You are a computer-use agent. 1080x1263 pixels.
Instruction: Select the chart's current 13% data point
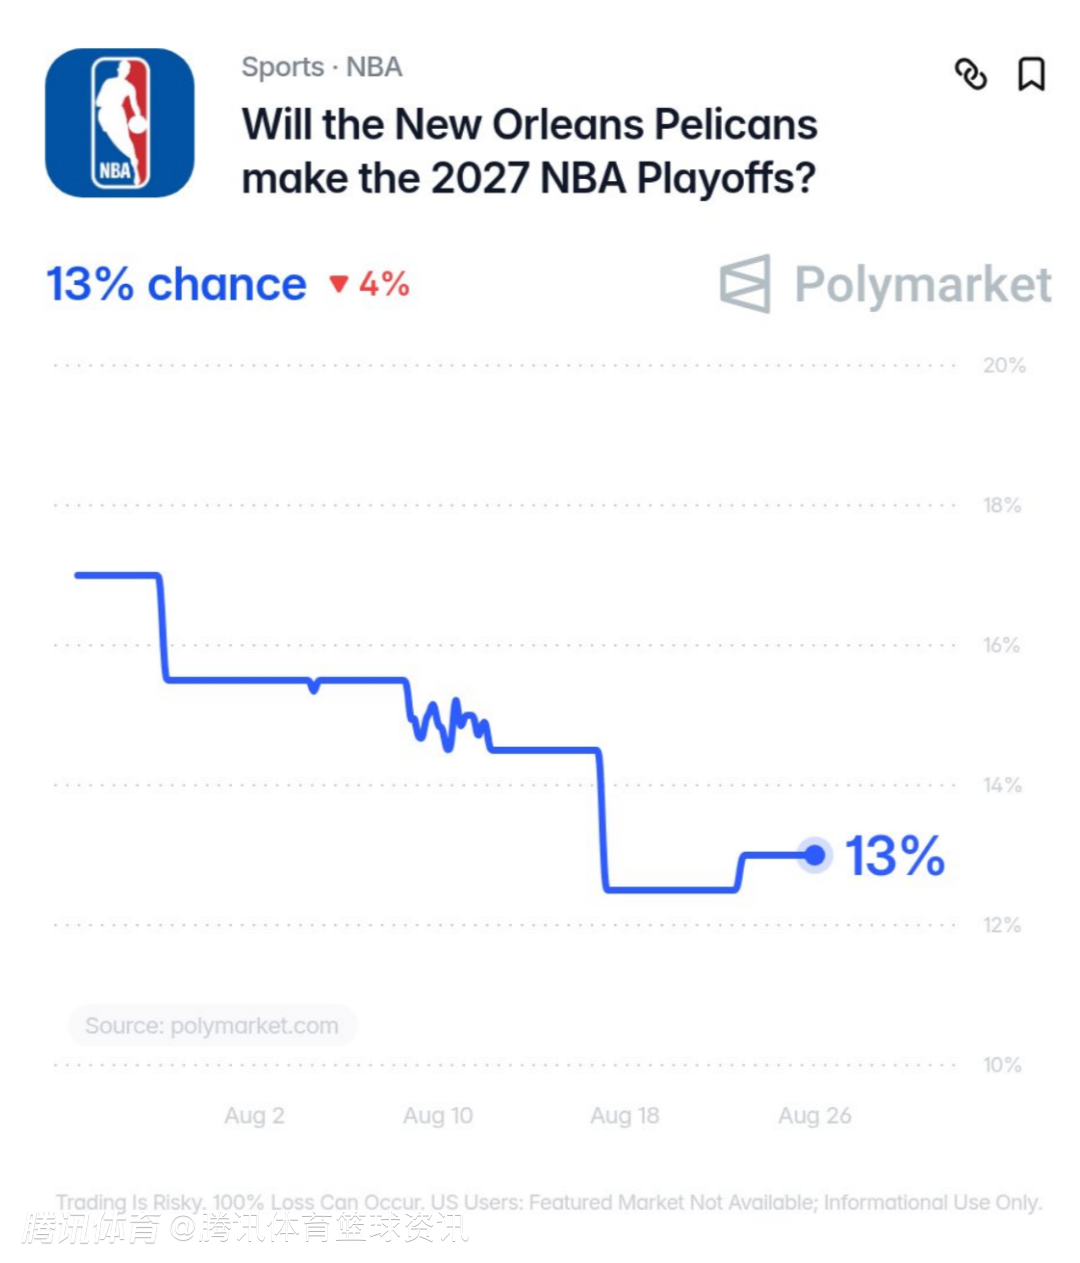815,855
